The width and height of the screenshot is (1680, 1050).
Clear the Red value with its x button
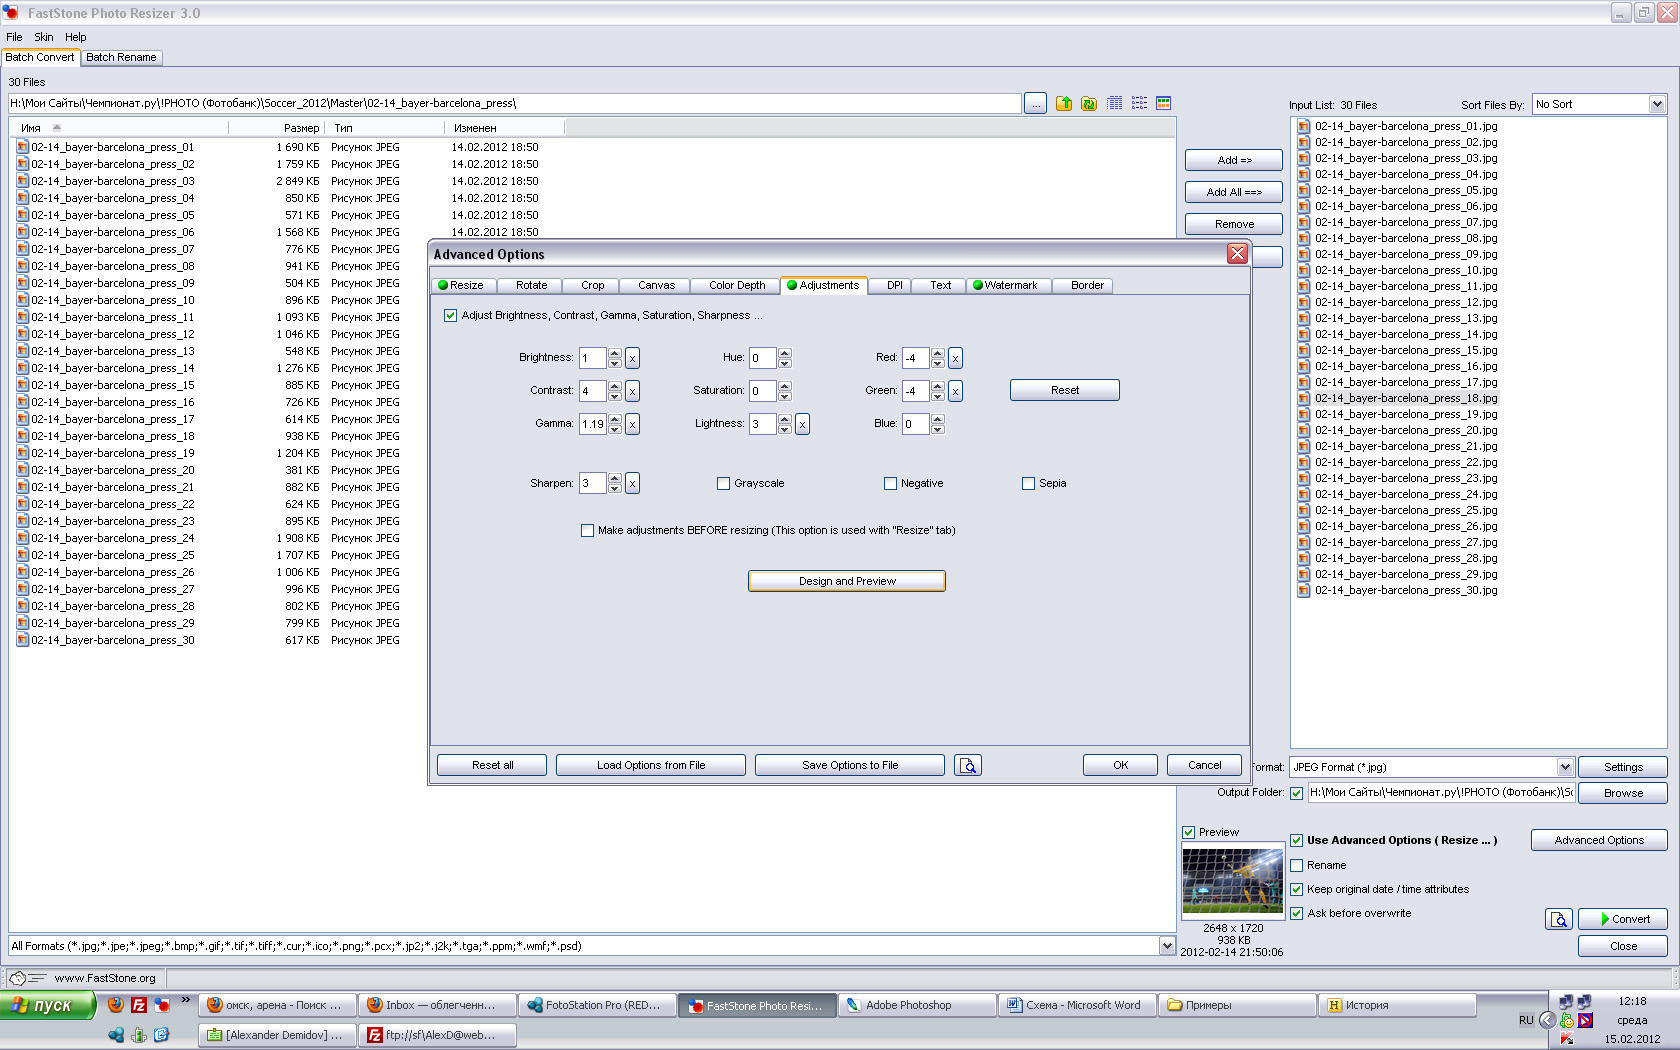pyautogui.click(x=955, y=358)
